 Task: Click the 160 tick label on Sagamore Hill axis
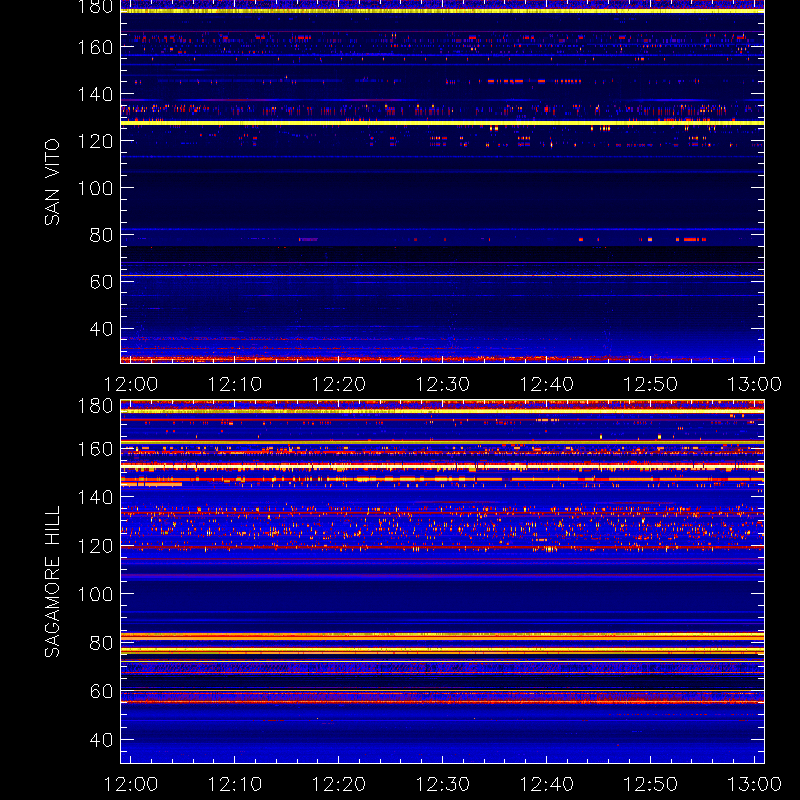(95, 449)
